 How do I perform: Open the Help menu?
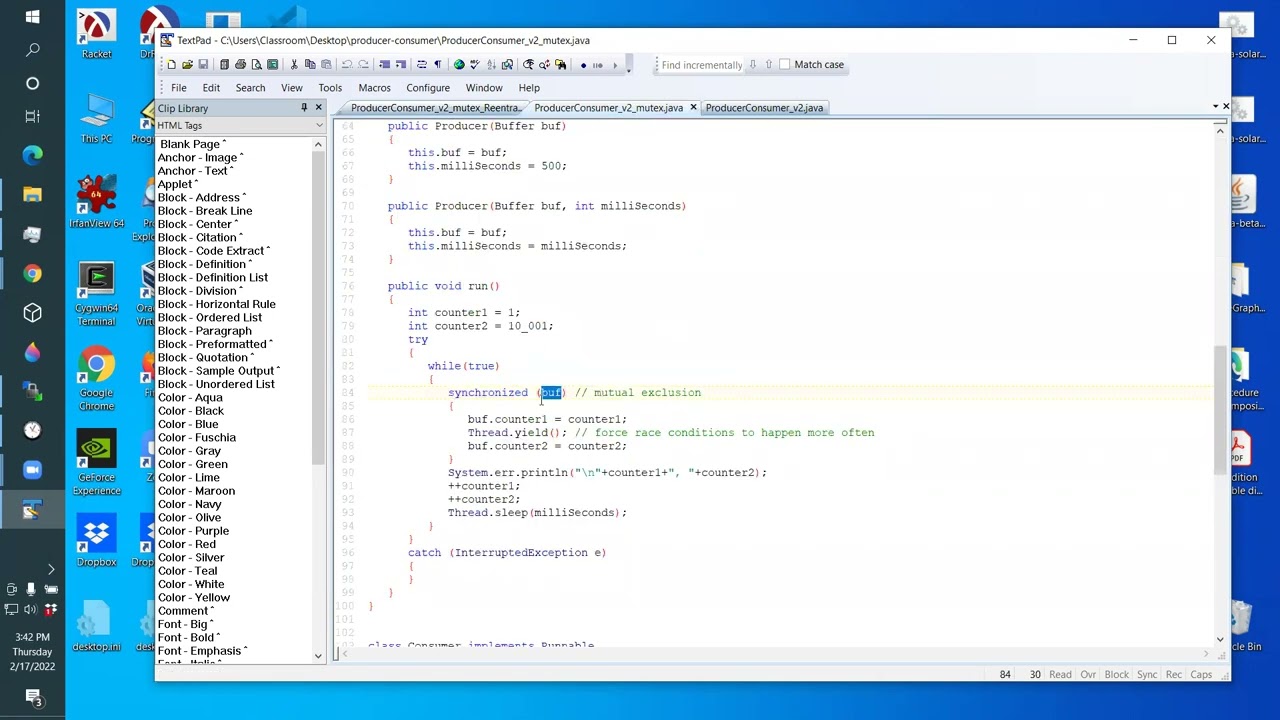[x=529, y=88]
